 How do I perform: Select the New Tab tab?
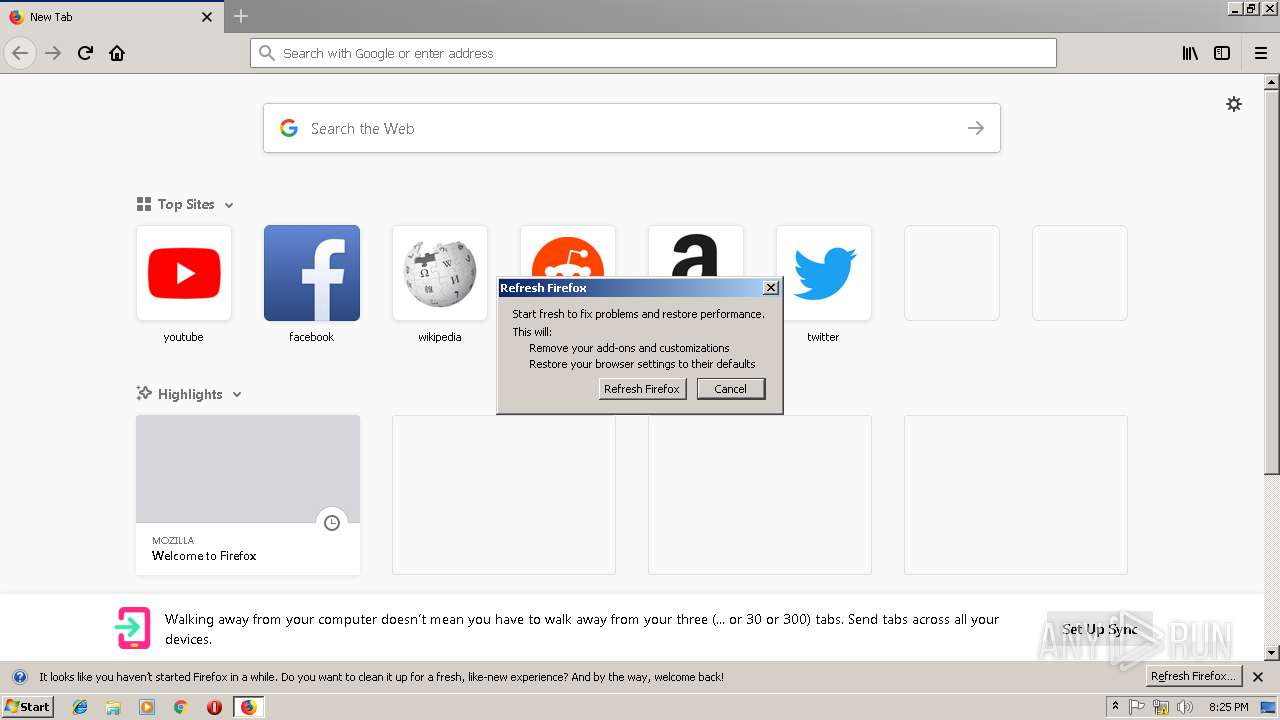coord(111,17)
